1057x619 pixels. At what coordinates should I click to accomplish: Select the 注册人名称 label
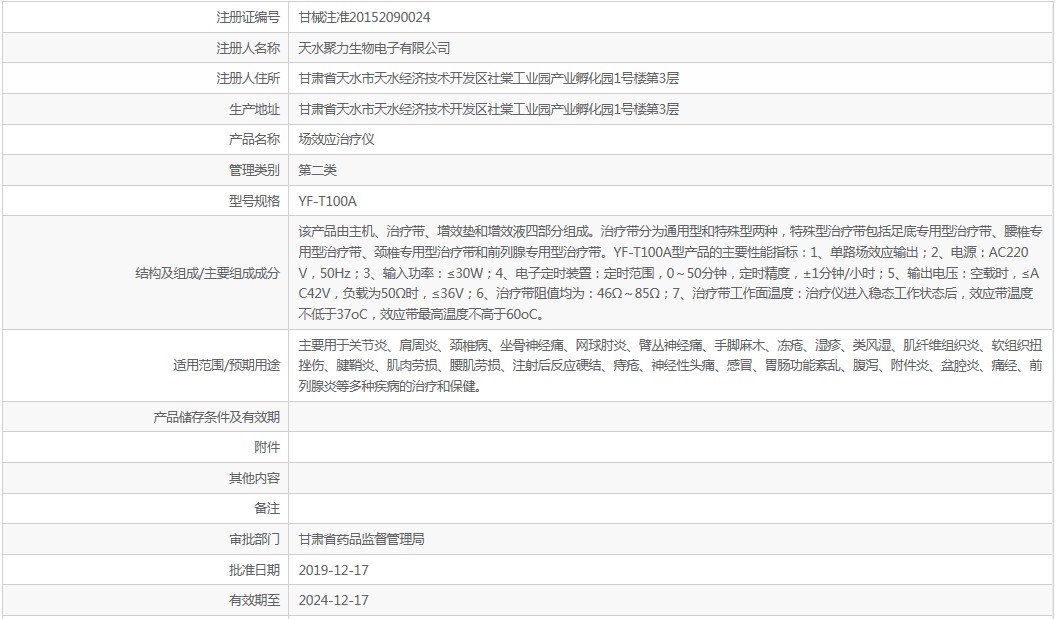(247, 48)
